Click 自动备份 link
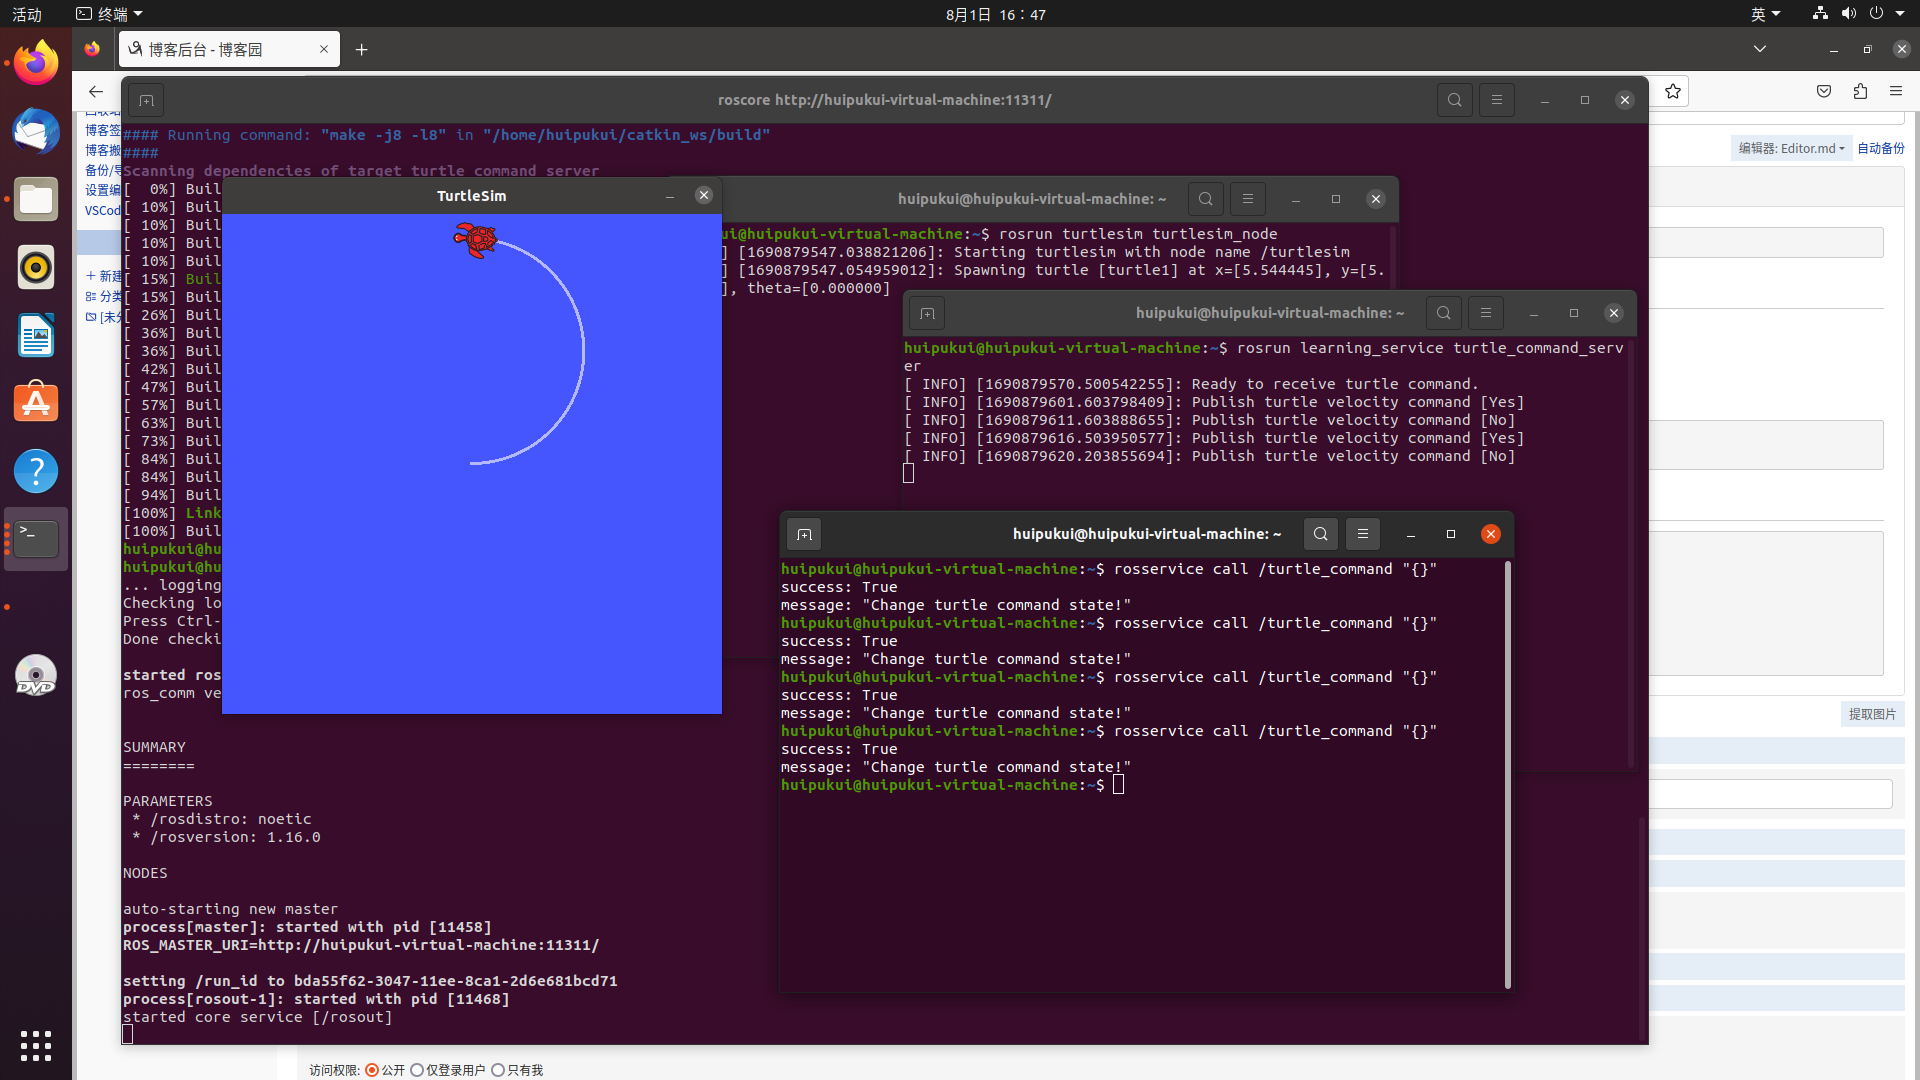 [1880, 148]
